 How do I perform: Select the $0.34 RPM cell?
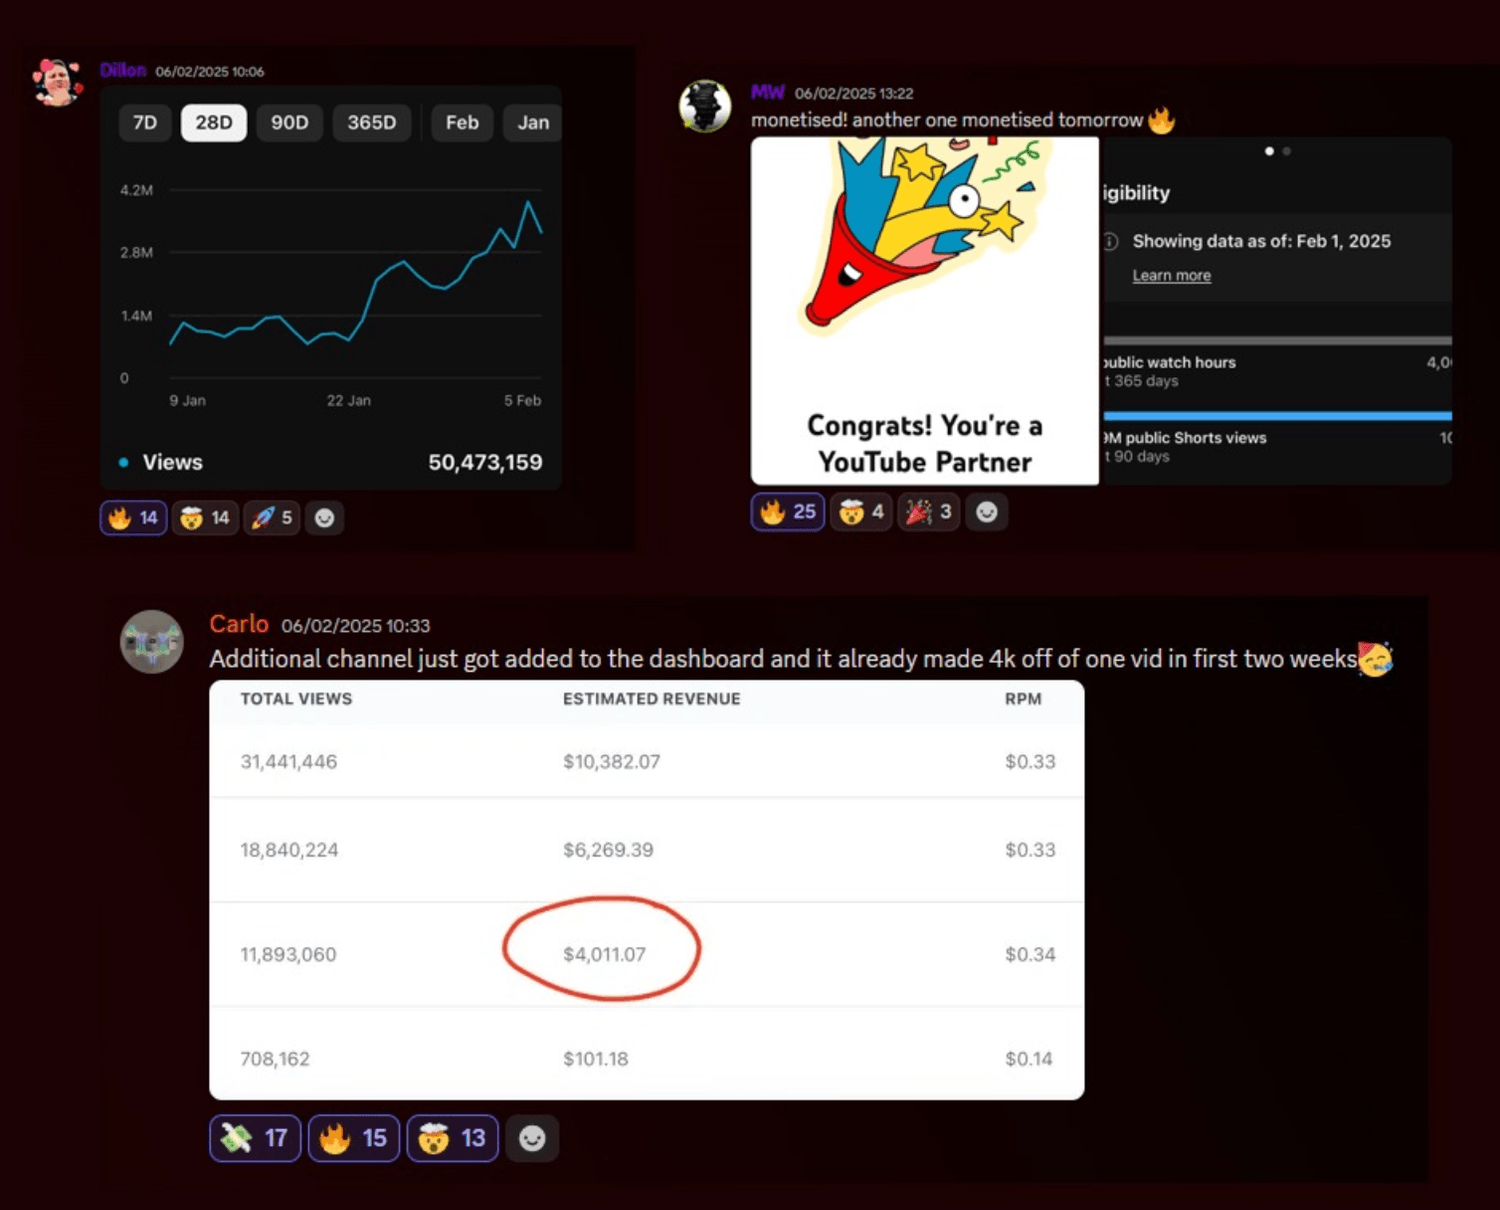coord(1030,955)
